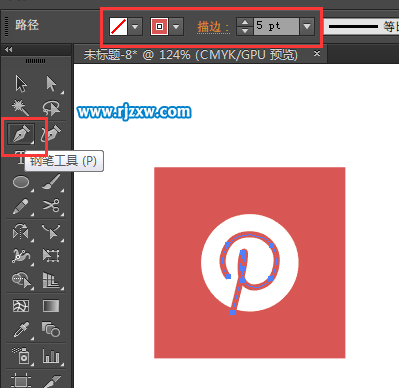
Task: Select the Width tool
Action: (21, 256)
